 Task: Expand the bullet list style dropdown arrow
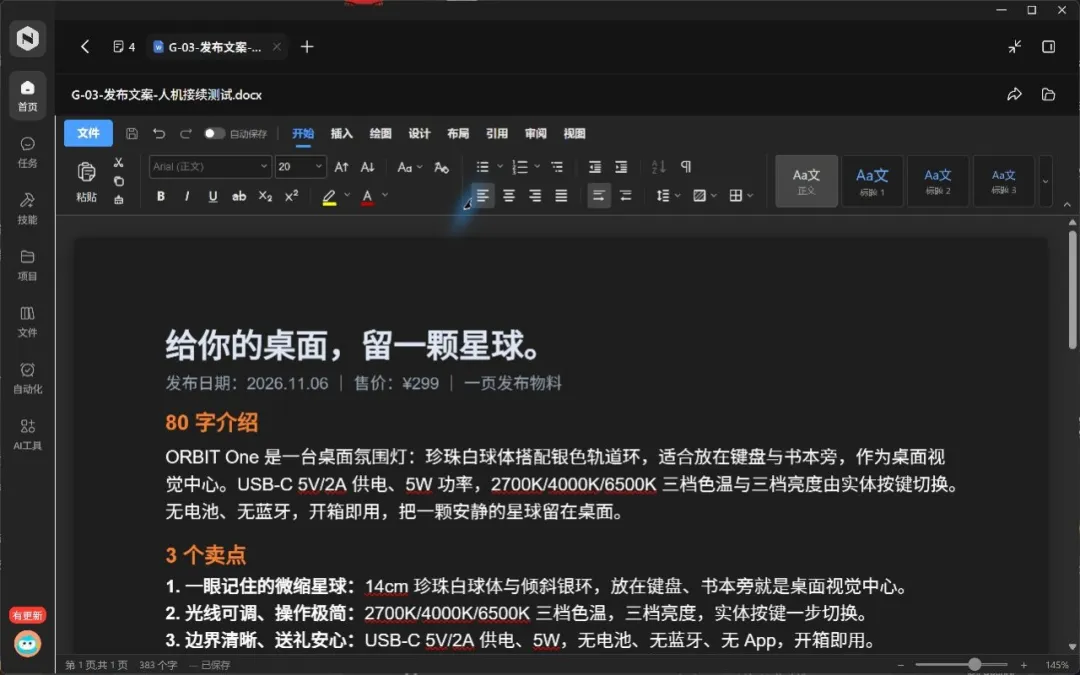pyautogui.click(x=500, y=167)
